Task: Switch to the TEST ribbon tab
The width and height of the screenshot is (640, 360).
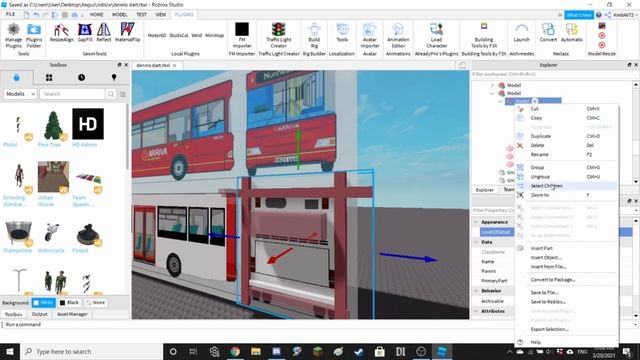Action: tap(141, 14)
